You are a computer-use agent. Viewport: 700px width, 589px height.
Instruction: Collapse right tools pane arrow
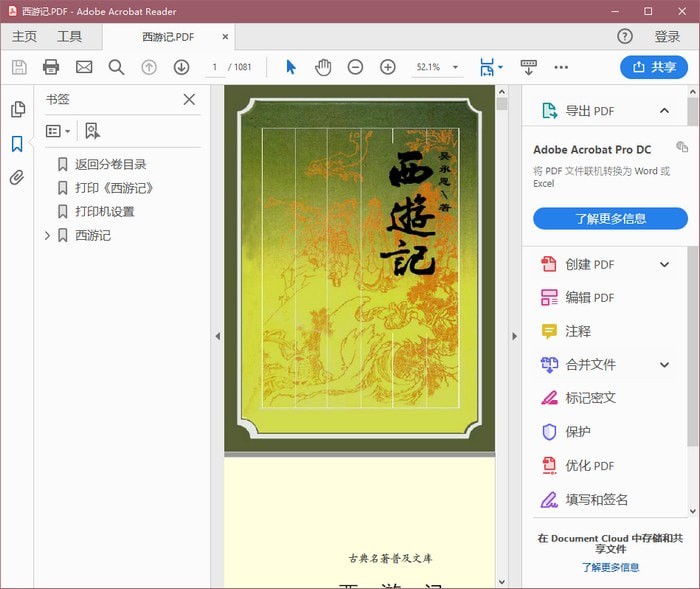[514, 336]
